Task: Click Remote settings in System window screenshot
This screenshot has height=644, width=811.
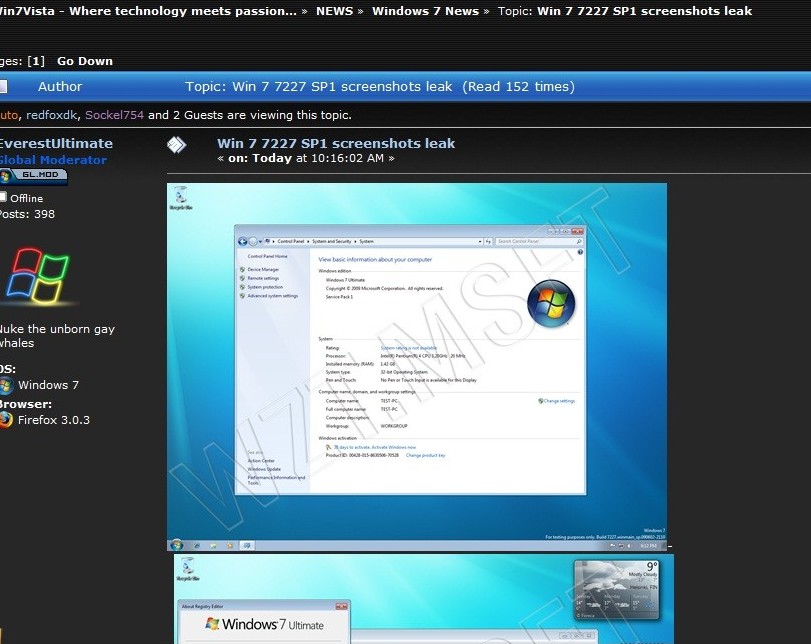Action: (x=263, y=278)
